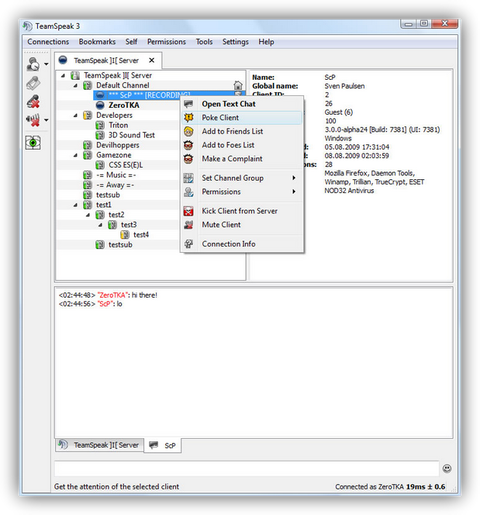Select the *** ScP *** [RECORDING] client row

(x=169, y=95)
